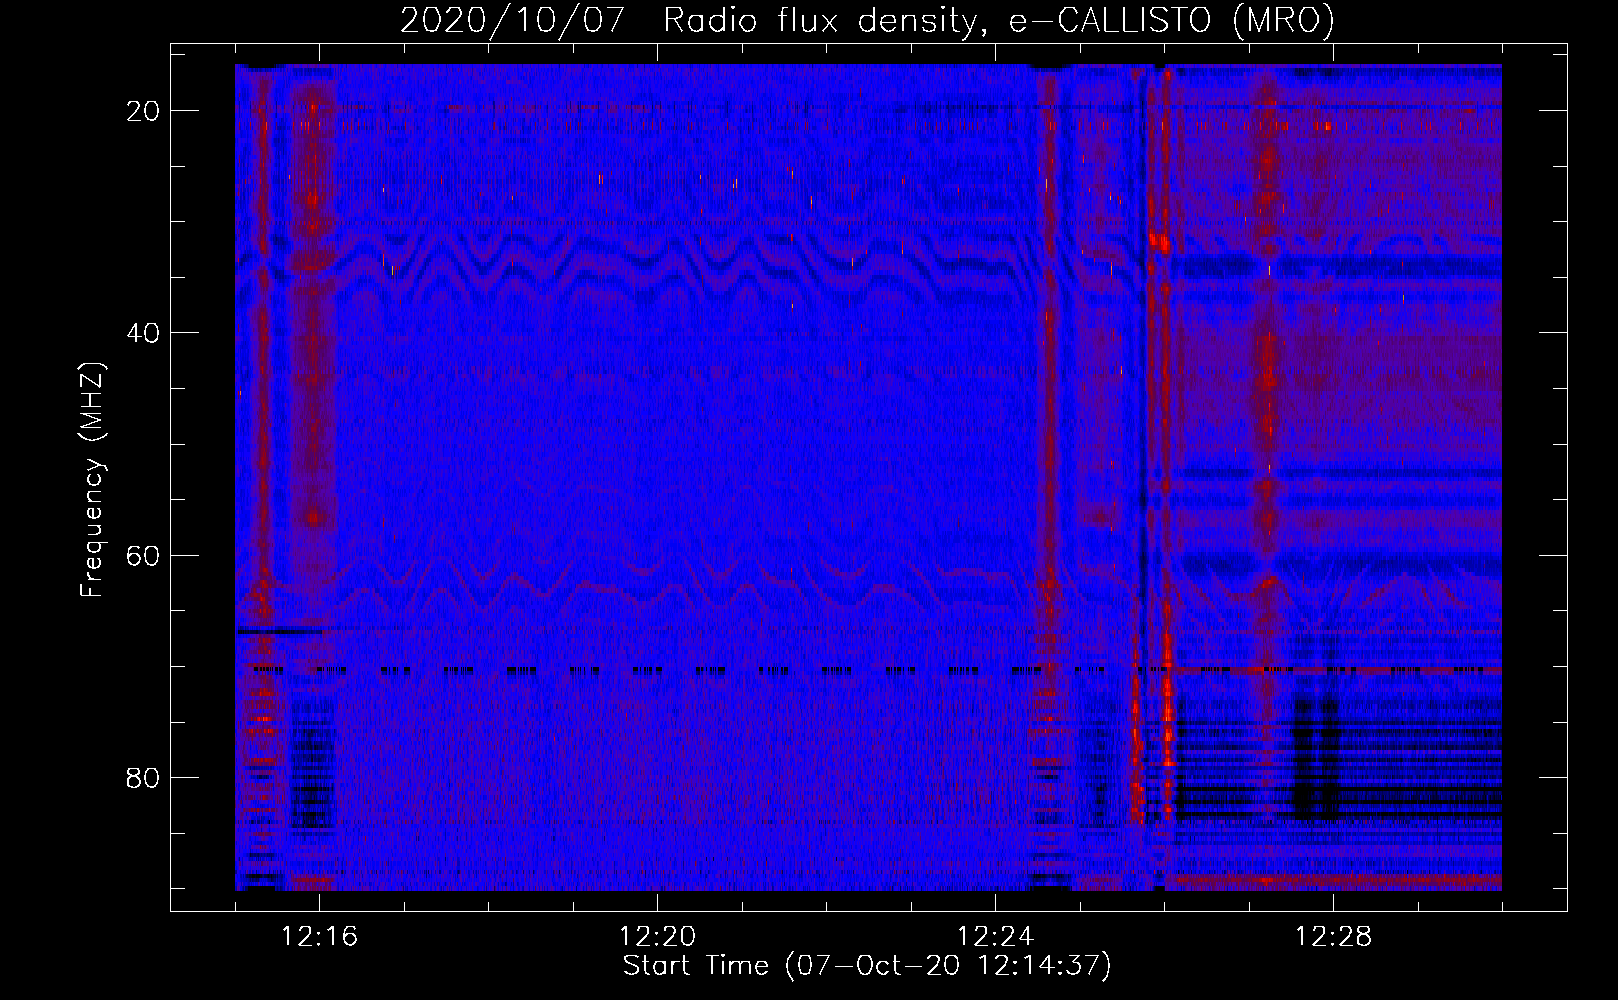
Task: Click the '12:28' time tick label
Action: [x=1333, y=937]
